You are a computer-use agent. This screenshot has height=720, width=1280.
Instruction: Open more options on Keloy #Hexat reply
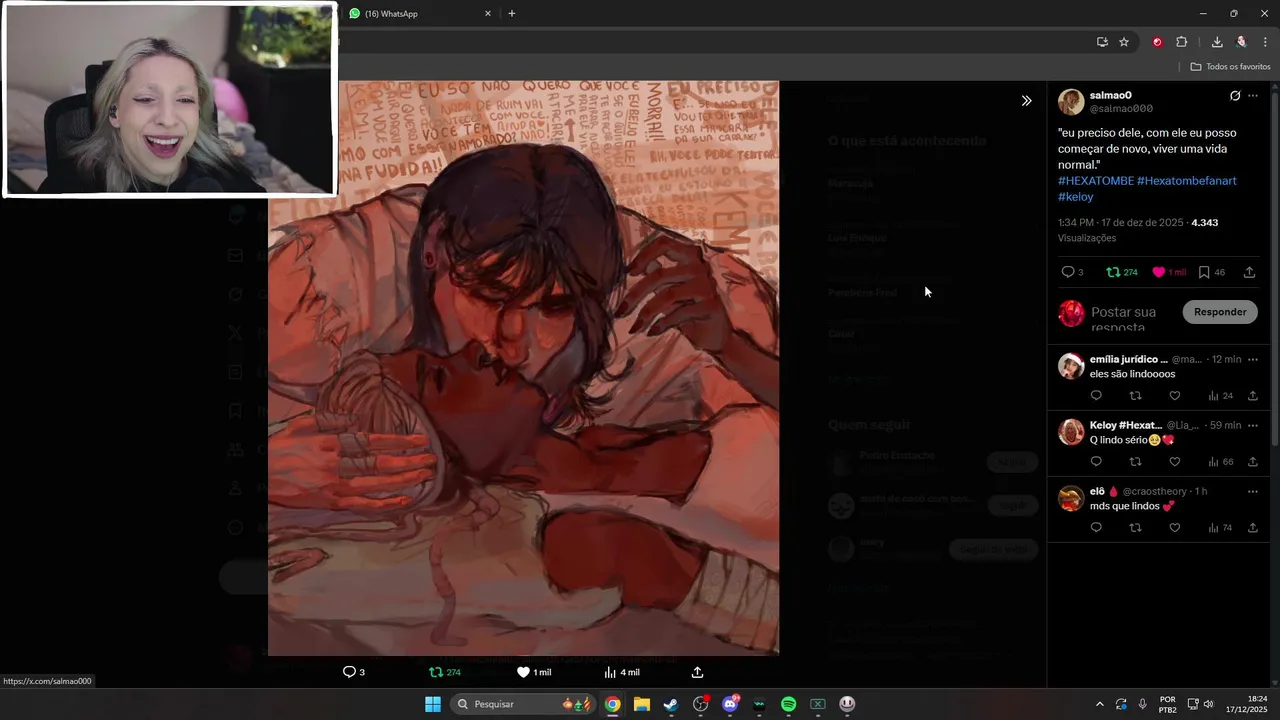(1253, 425)
